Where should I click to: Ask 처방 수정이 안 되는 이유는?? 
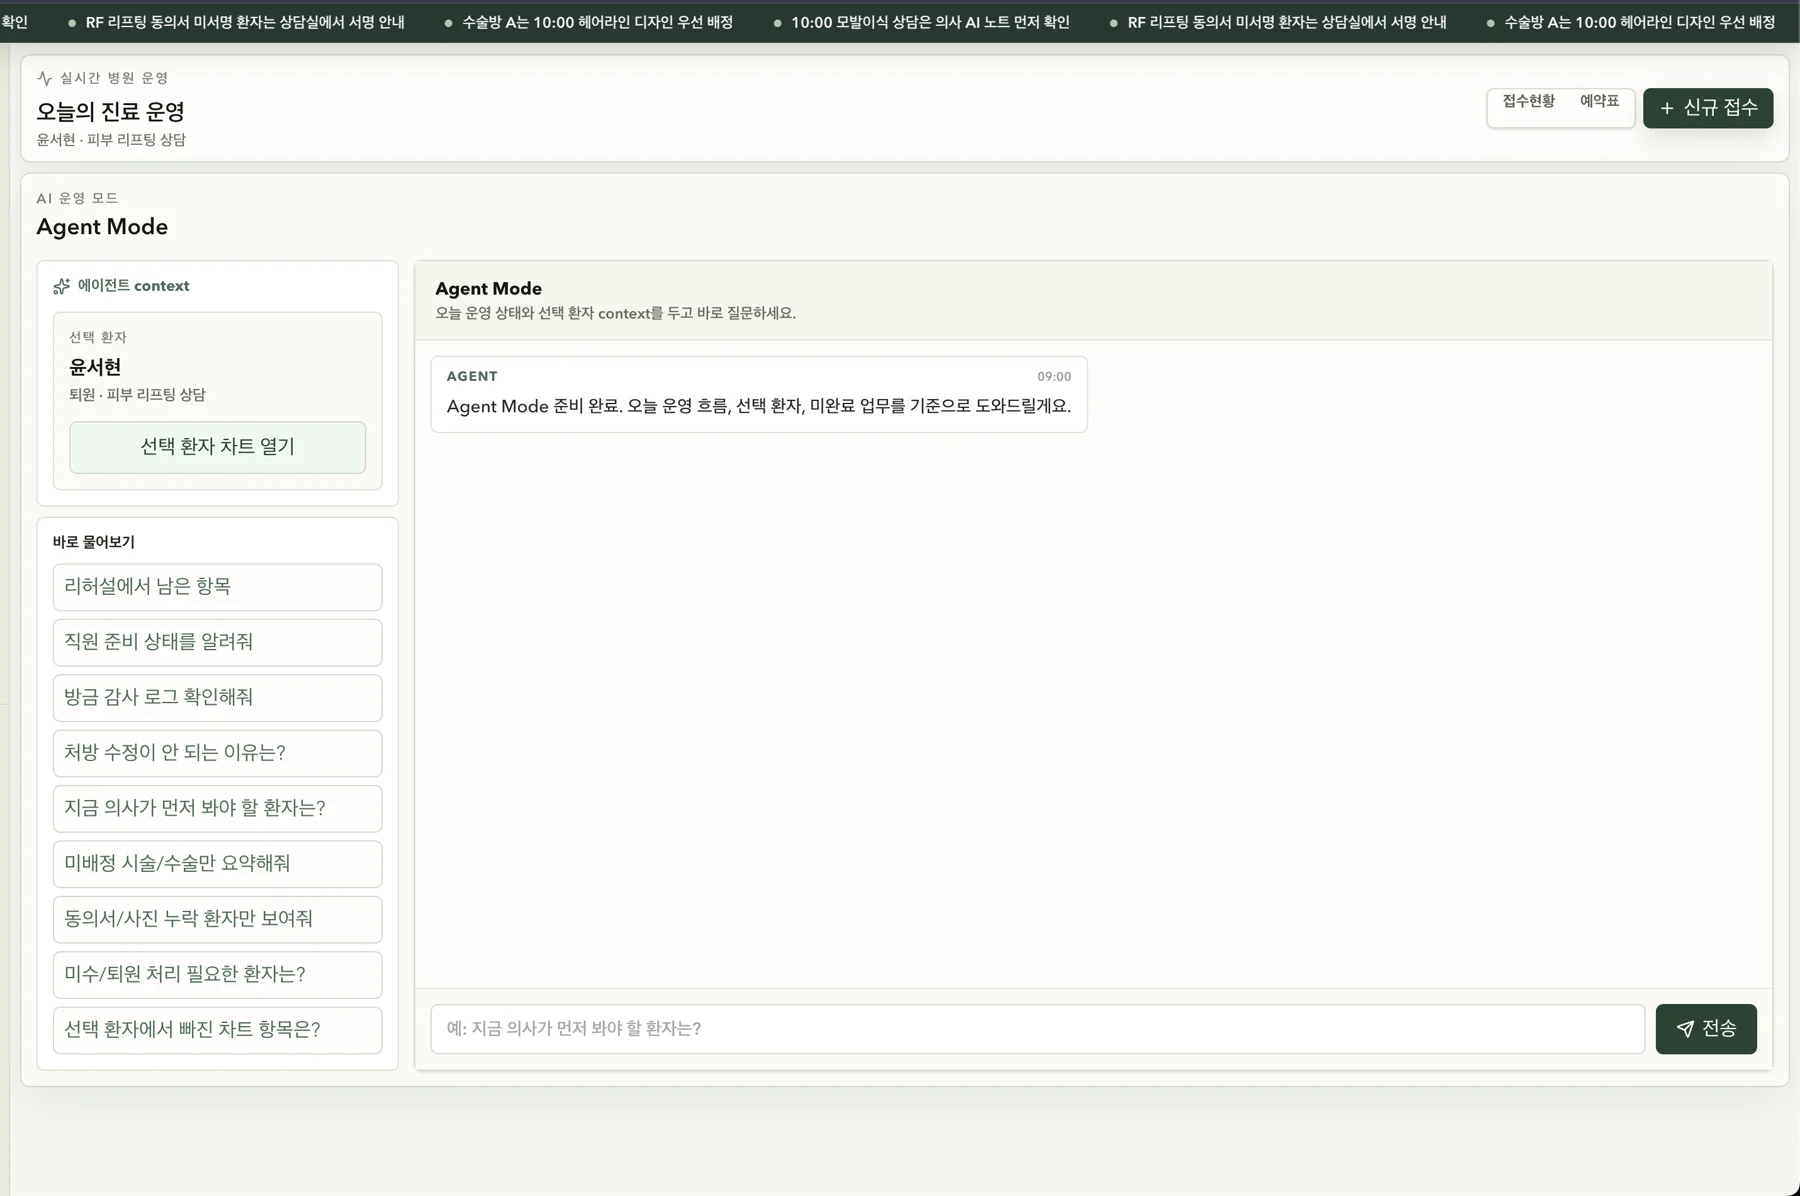point(217,753)
